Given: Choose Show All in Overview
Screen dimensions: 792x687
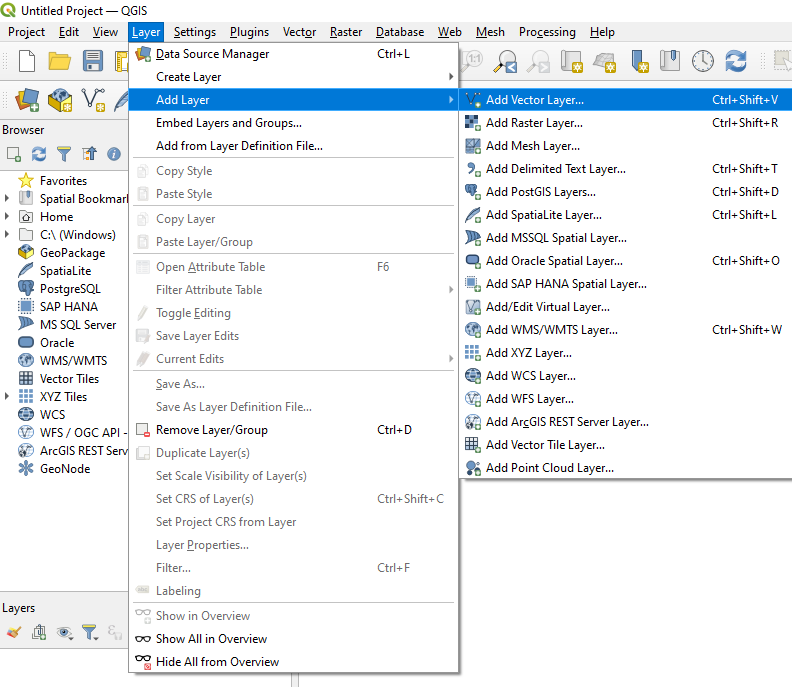Looking at the screenshot, I should click(293, 639).
